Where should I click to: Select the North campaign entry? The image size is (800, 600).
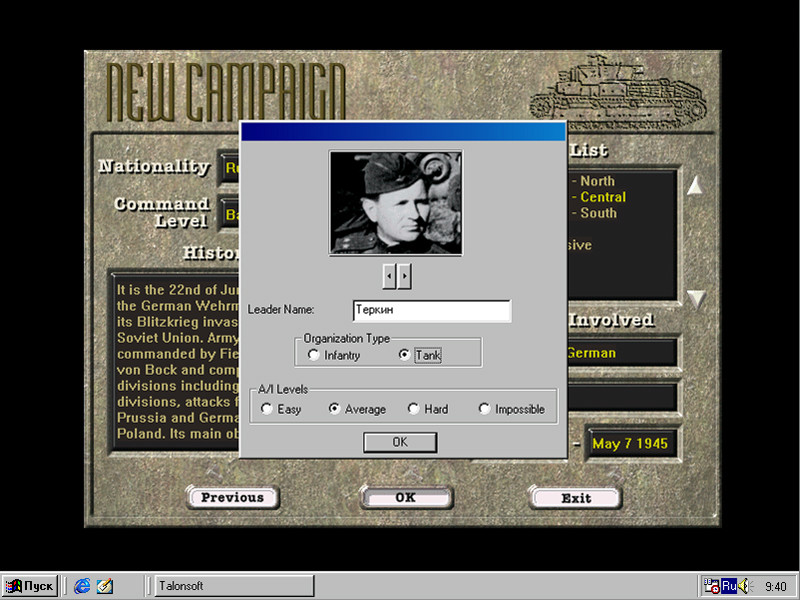tap(593, 181)
